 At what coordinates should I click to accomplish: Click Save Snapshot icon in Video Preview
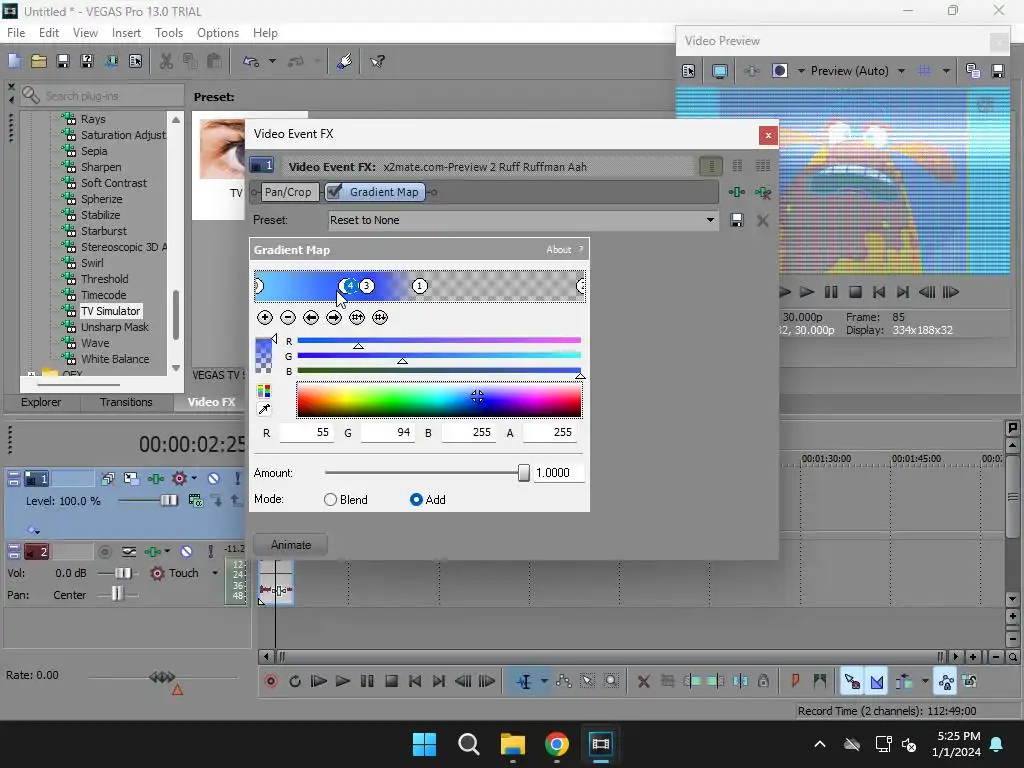(998, 71)
